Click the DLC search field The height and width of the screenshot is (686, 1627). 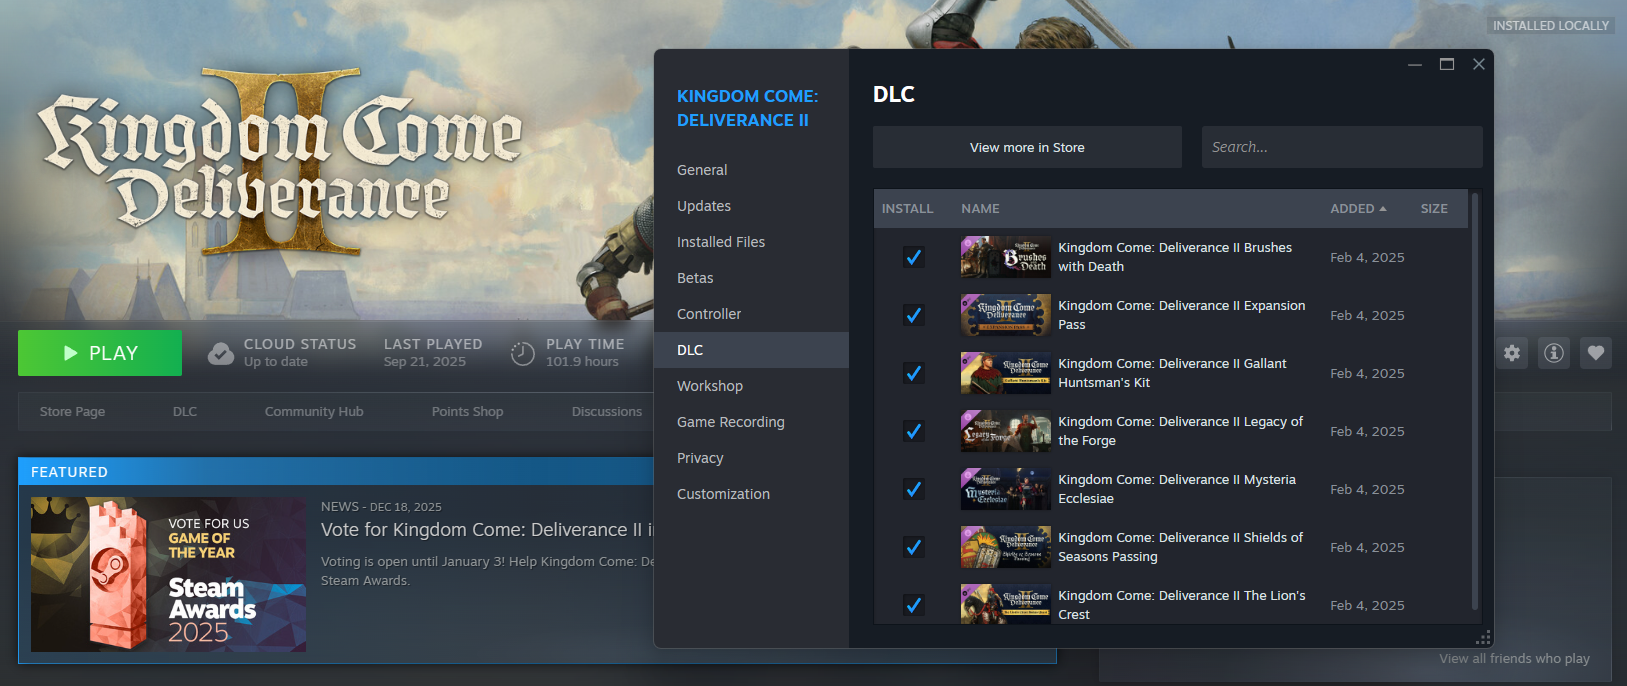point(1342,147)
